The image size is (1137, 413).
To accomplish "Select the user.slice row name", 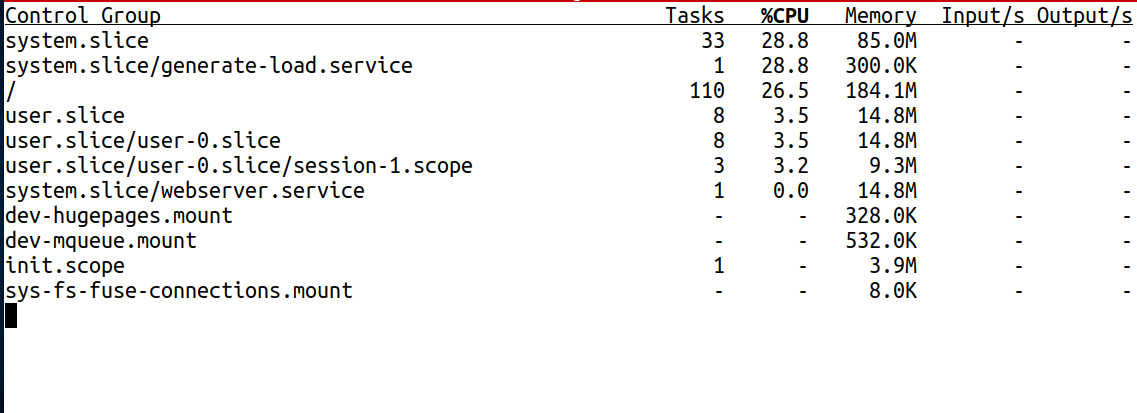I will [65, 116].
